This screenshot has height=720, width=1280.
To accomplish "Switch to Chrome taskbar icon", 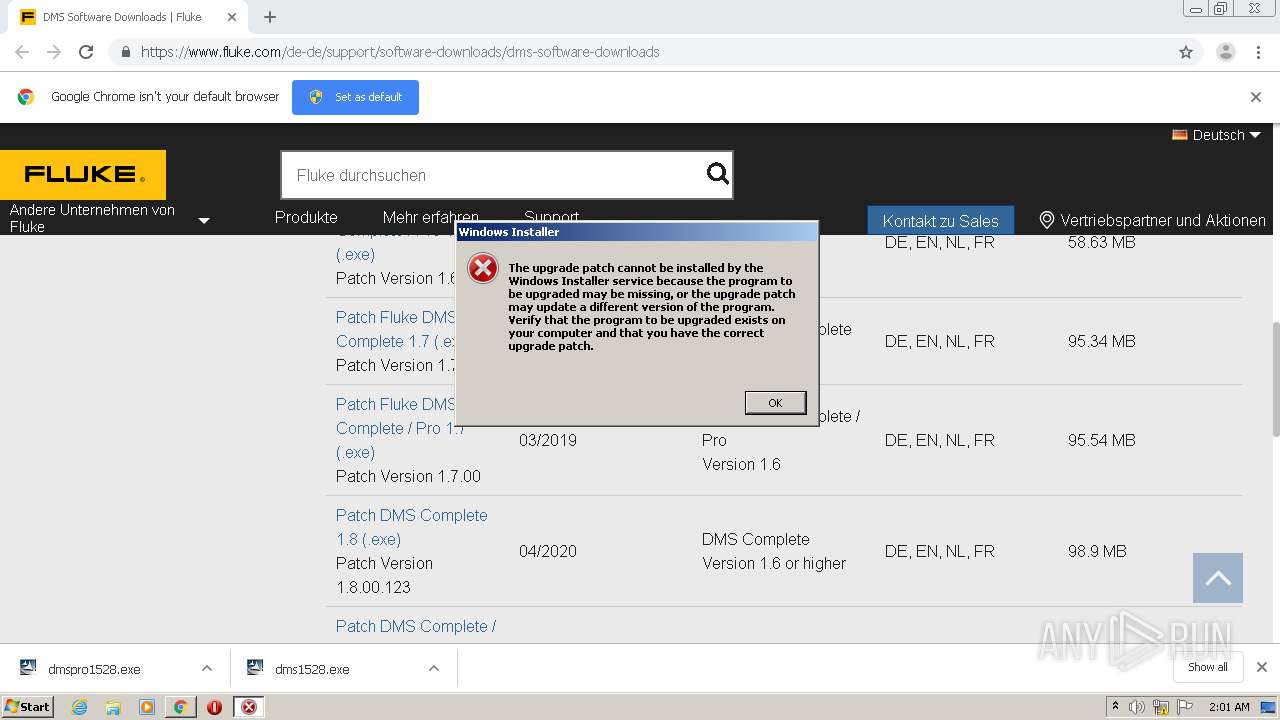I will point(180,707).
